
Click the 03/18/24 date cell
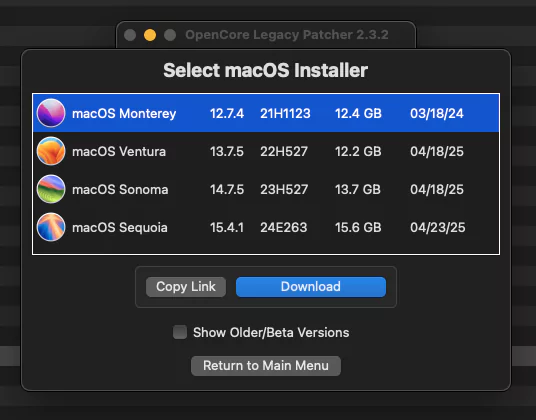437,113
